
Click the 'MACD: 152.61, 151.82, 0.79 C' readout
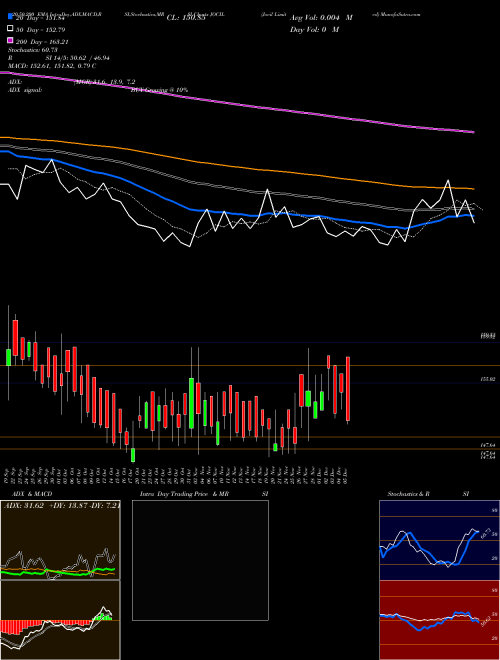click(52, 66)
